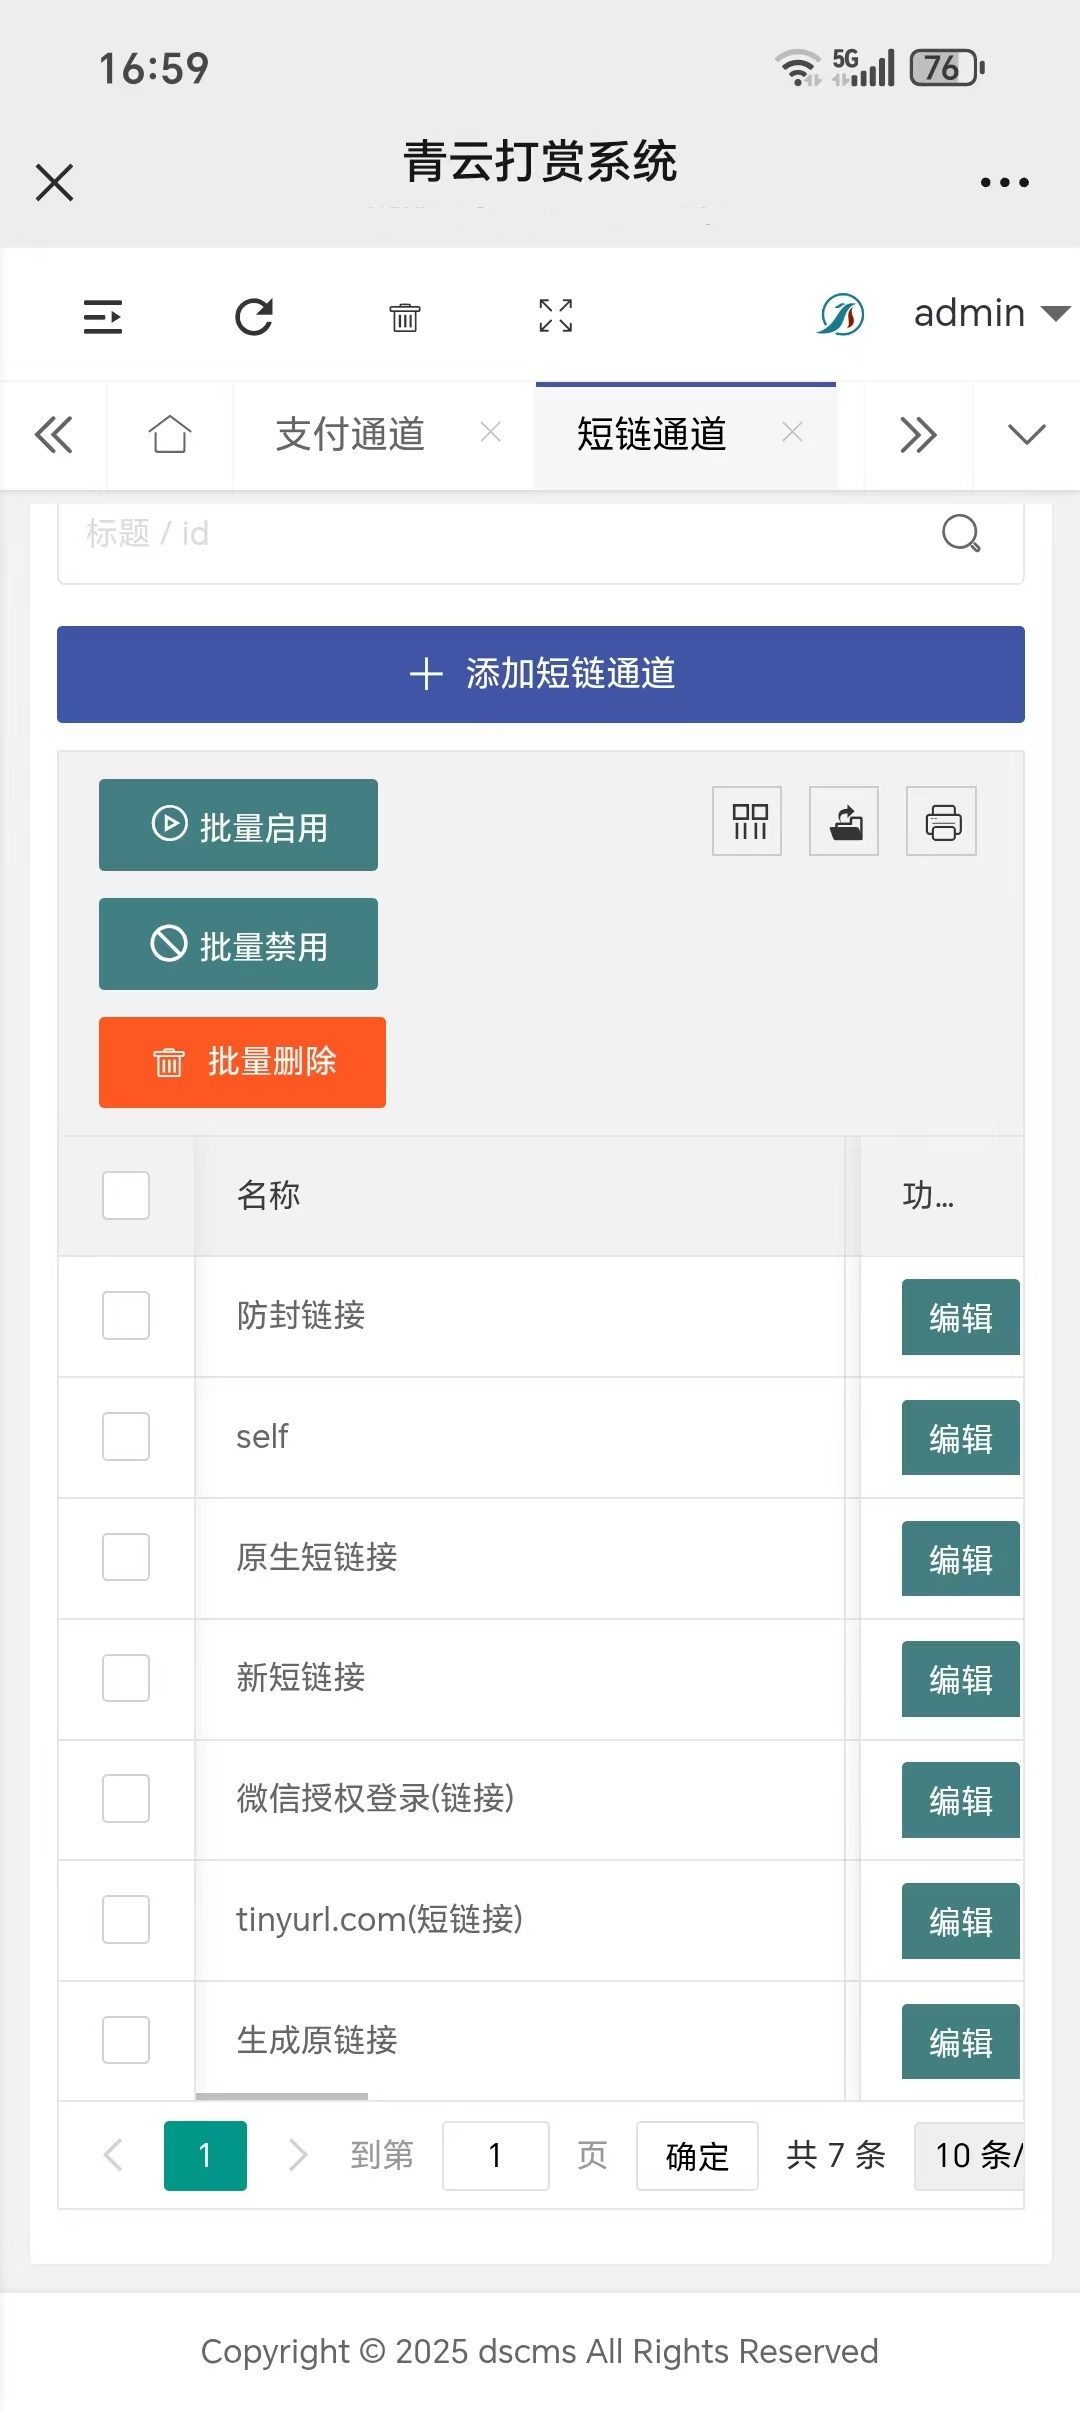Open the column filter grid icon

pyautogui.click(x=748, y=822)
